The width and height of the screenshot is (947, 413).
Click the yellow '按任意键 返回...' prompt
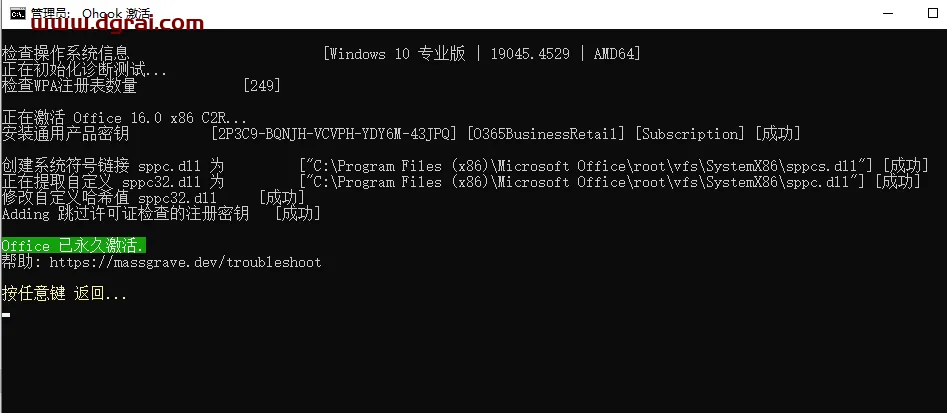click(x=64, y=295)
